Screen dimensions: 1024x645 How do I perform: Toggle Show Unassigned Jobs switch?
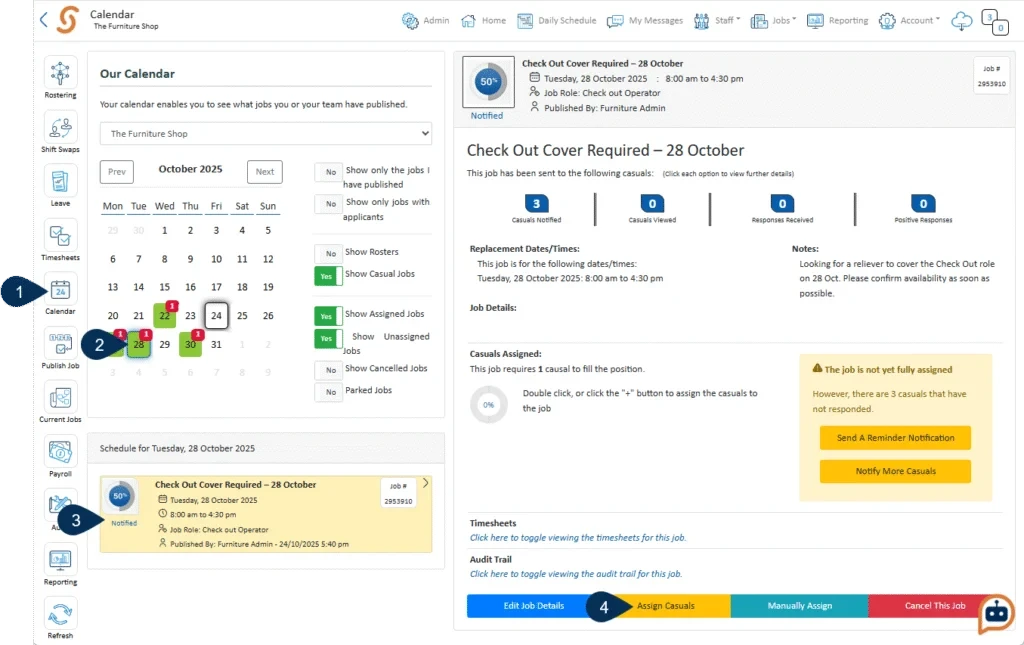328,339
